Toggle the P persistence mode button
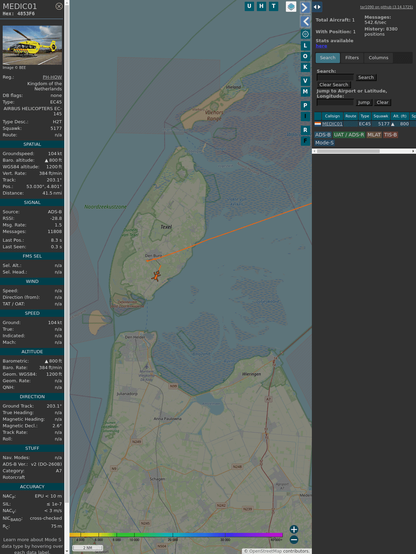 click(x=305, y=105)
